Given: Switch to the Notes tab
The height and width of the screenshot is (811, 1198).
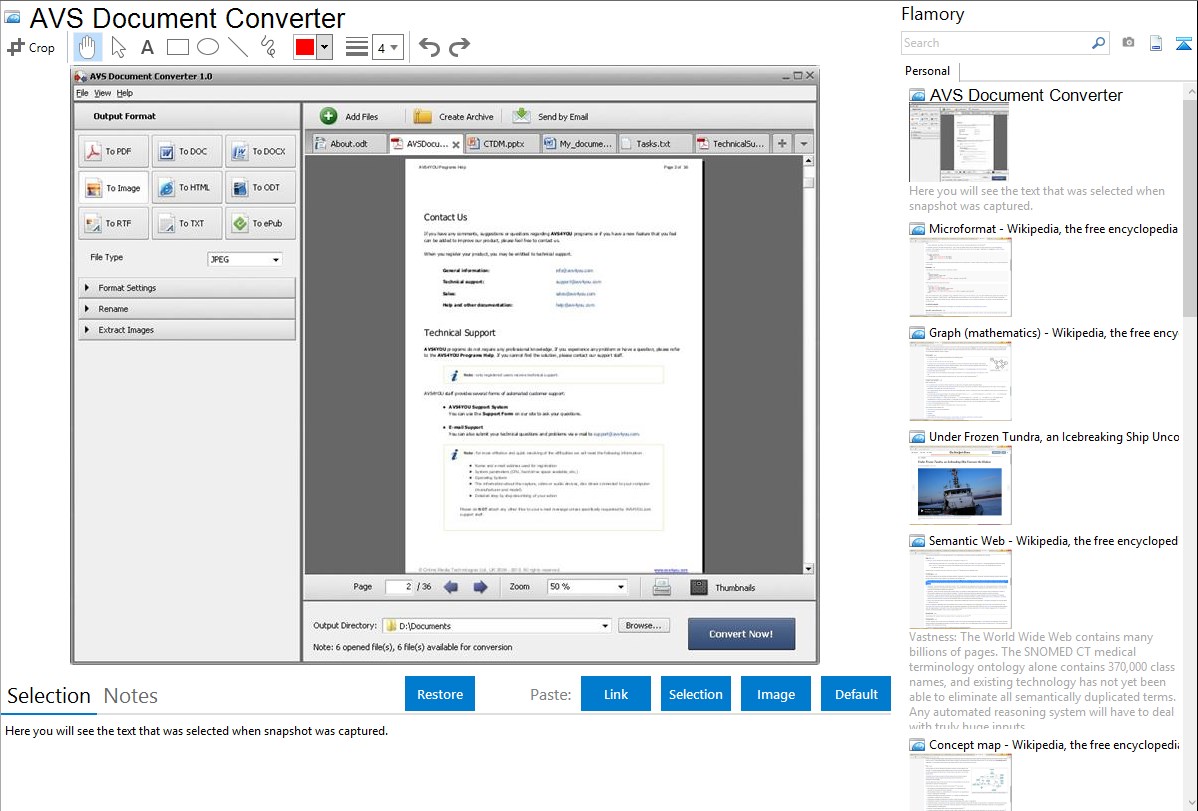Looking at the screenshot, I should coord(131,696).
